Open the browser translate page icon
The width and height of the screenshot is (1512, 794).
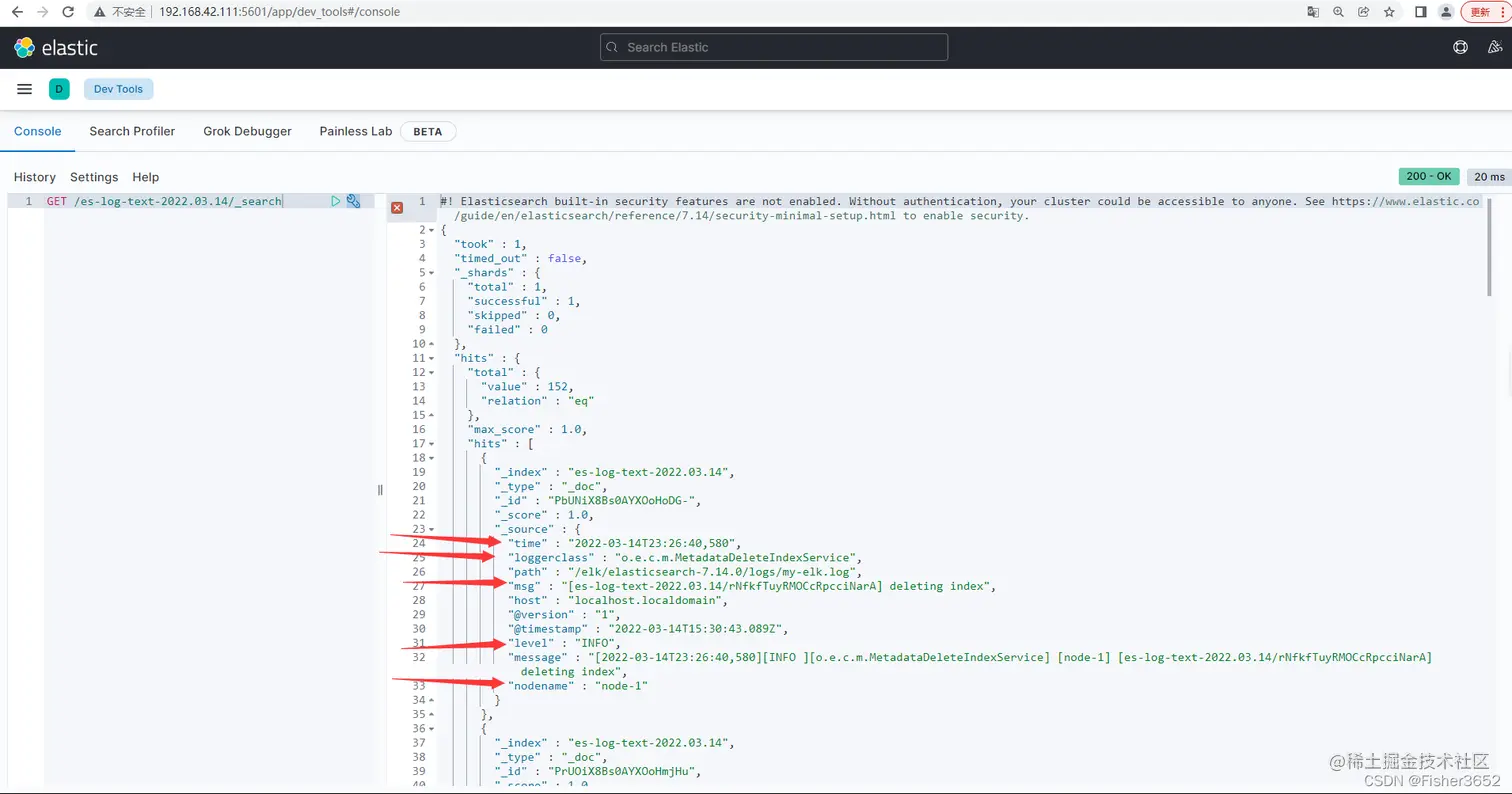point(1313,12)
